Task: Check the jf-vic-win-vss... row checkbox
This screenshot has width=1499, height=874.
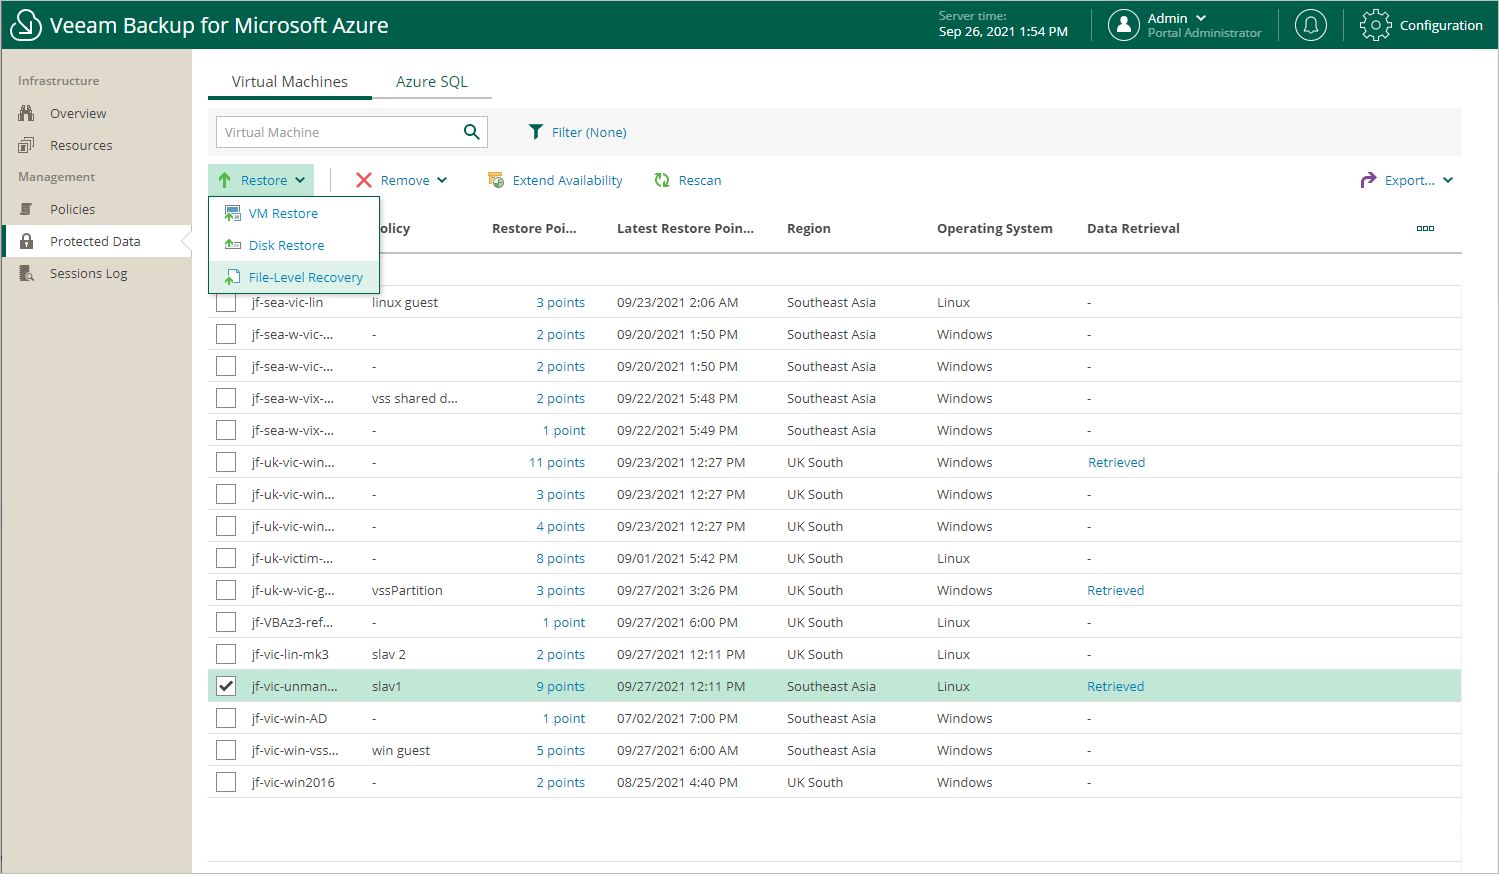Action: 226,750
